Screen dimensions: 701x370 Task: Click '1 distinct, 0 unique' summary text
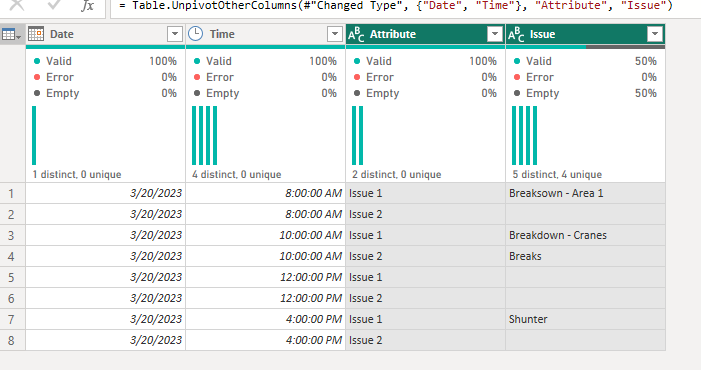[x=77, y=175]
